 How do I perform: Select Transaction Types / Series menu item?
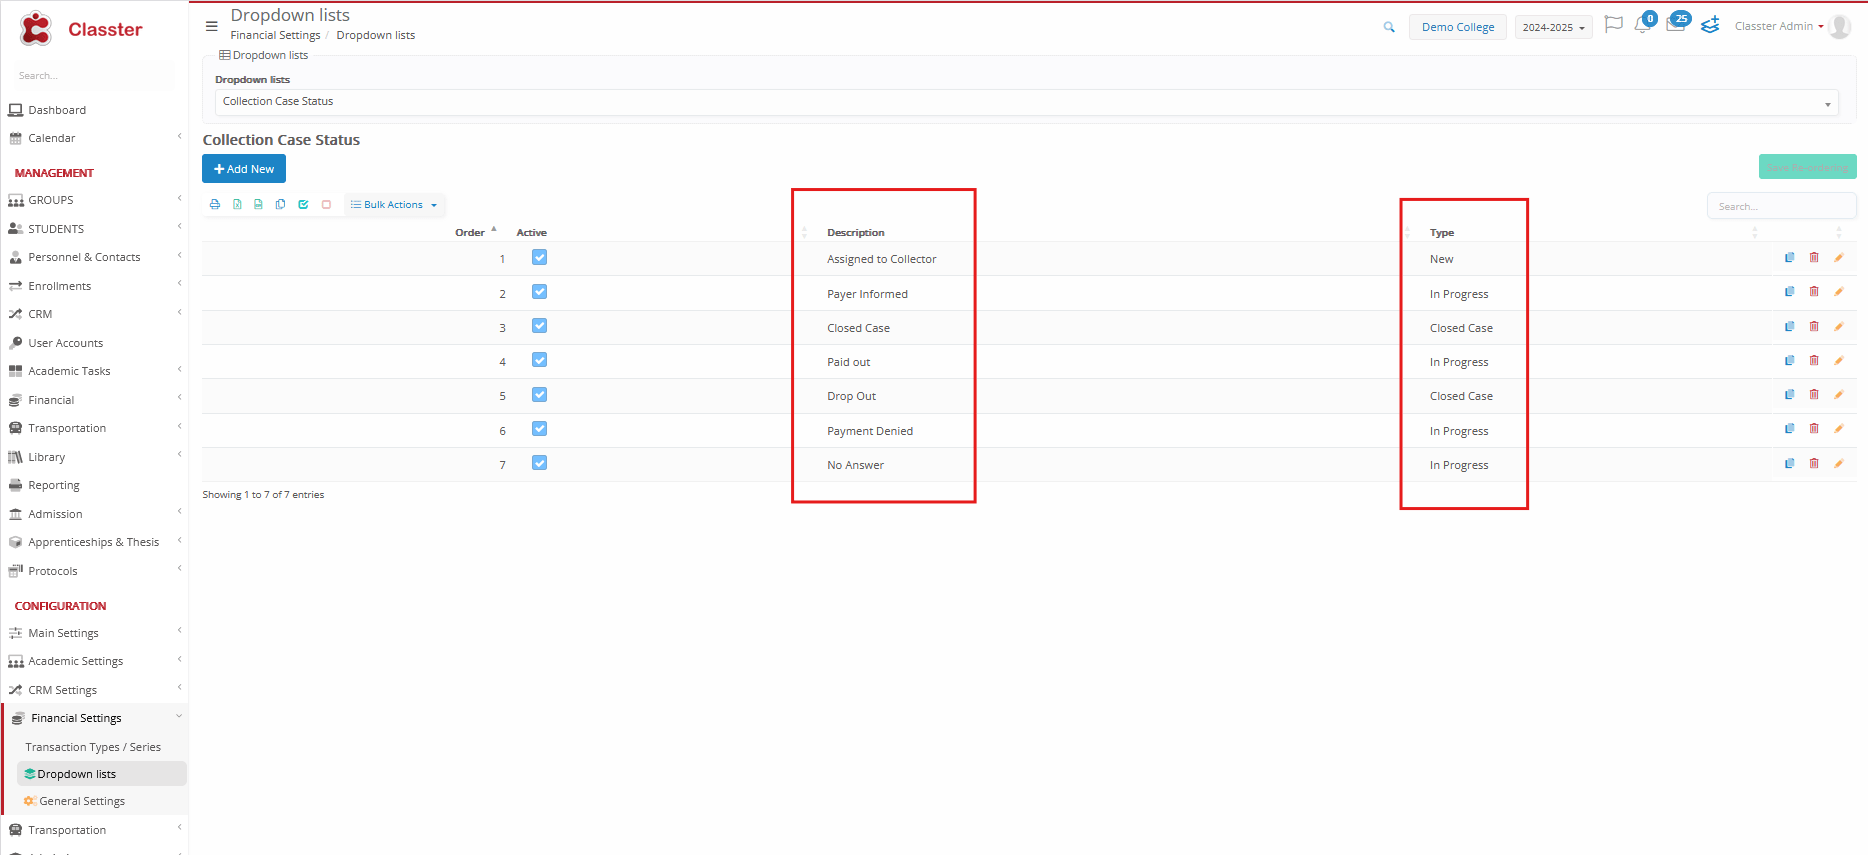[93, 747]
